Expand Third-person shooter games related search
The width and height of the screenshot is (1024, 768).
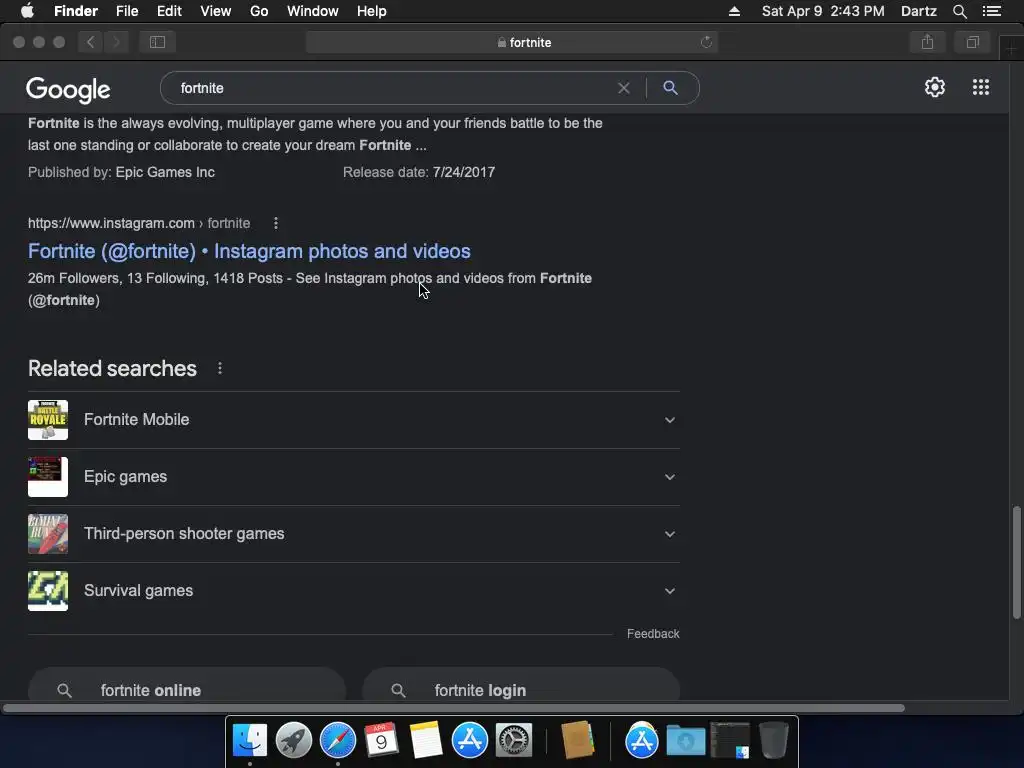(x=353, y=534)
